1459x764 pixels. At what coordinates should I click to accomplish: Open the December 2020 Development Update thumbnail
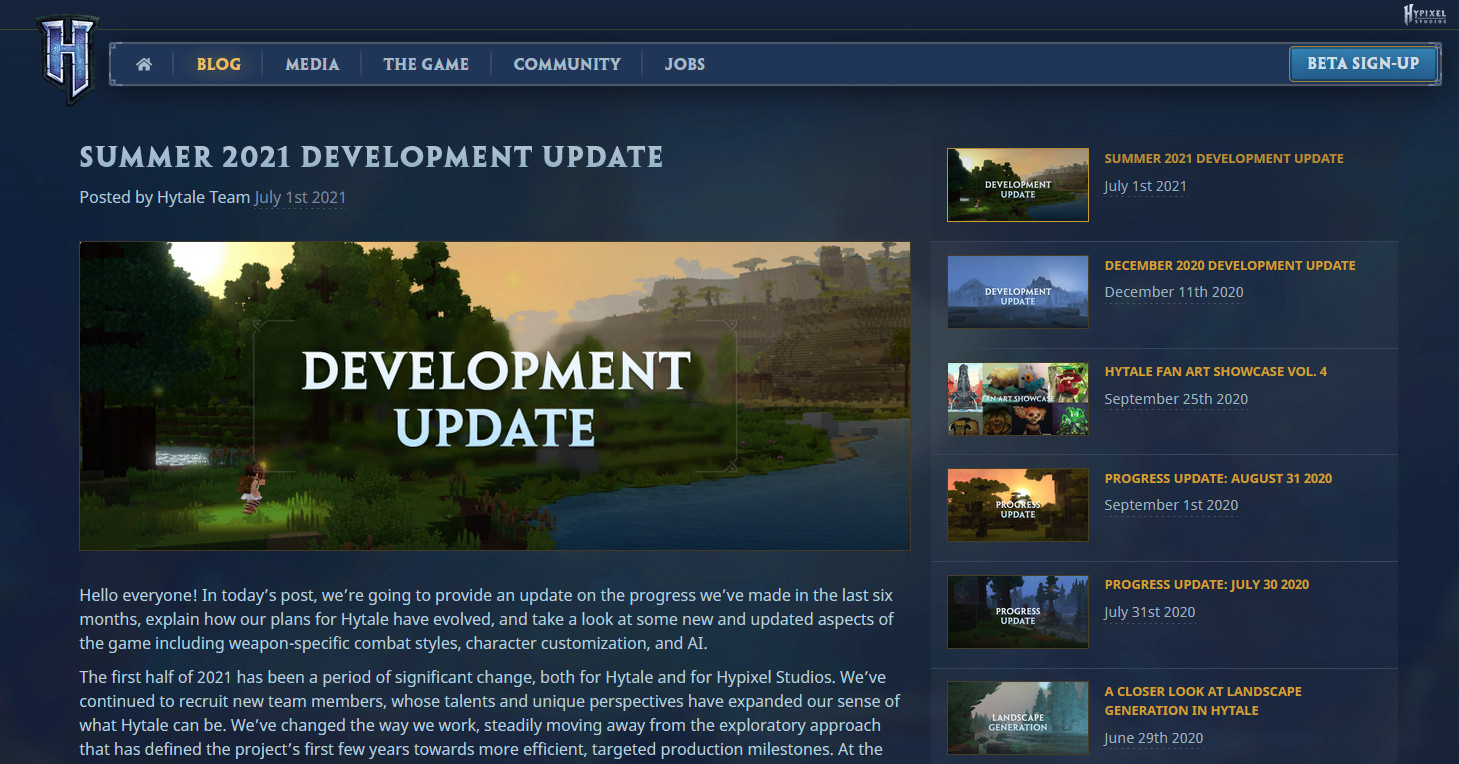pos(1017,292)
